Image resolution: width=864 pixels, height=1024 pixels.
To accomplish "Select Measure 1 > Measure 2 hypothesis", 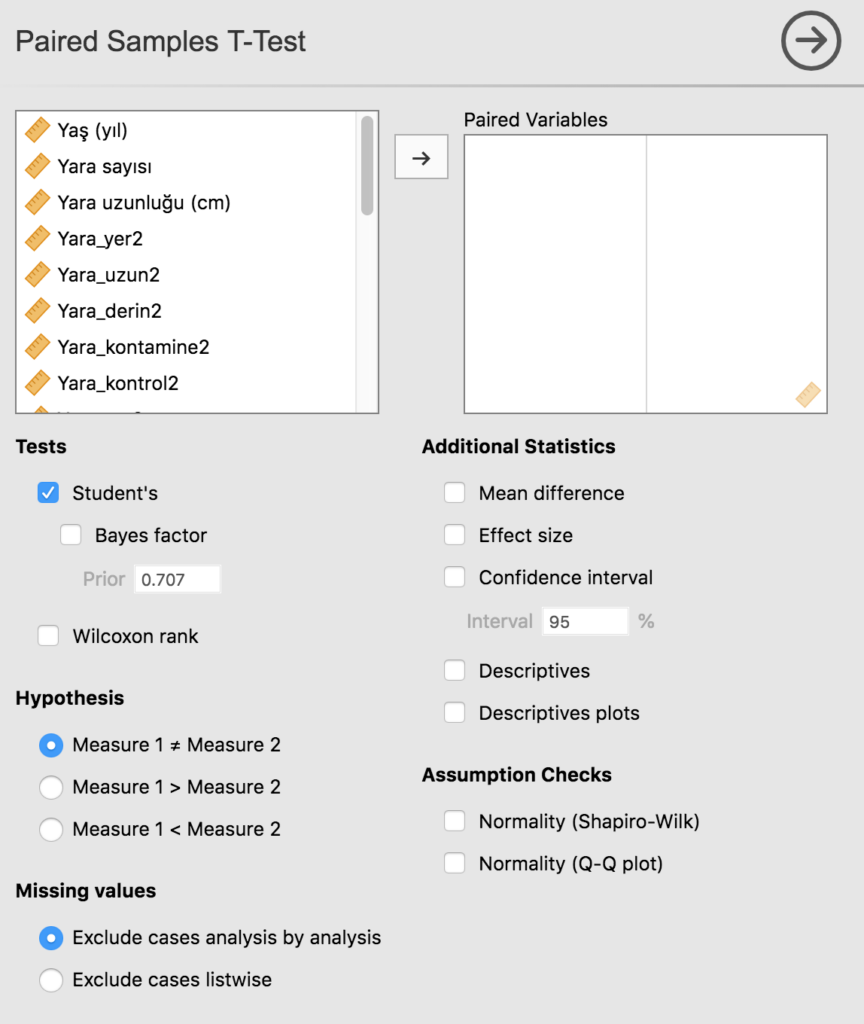I will point(51,787).
